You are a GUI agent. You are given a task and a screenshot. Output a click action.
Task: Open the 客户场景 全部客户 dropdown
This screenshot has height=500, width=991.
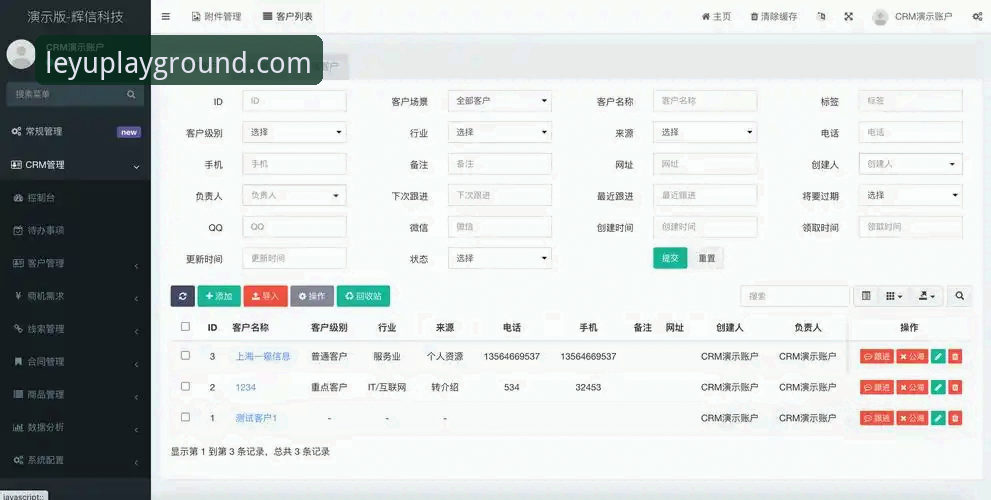[x=499, y=101]
